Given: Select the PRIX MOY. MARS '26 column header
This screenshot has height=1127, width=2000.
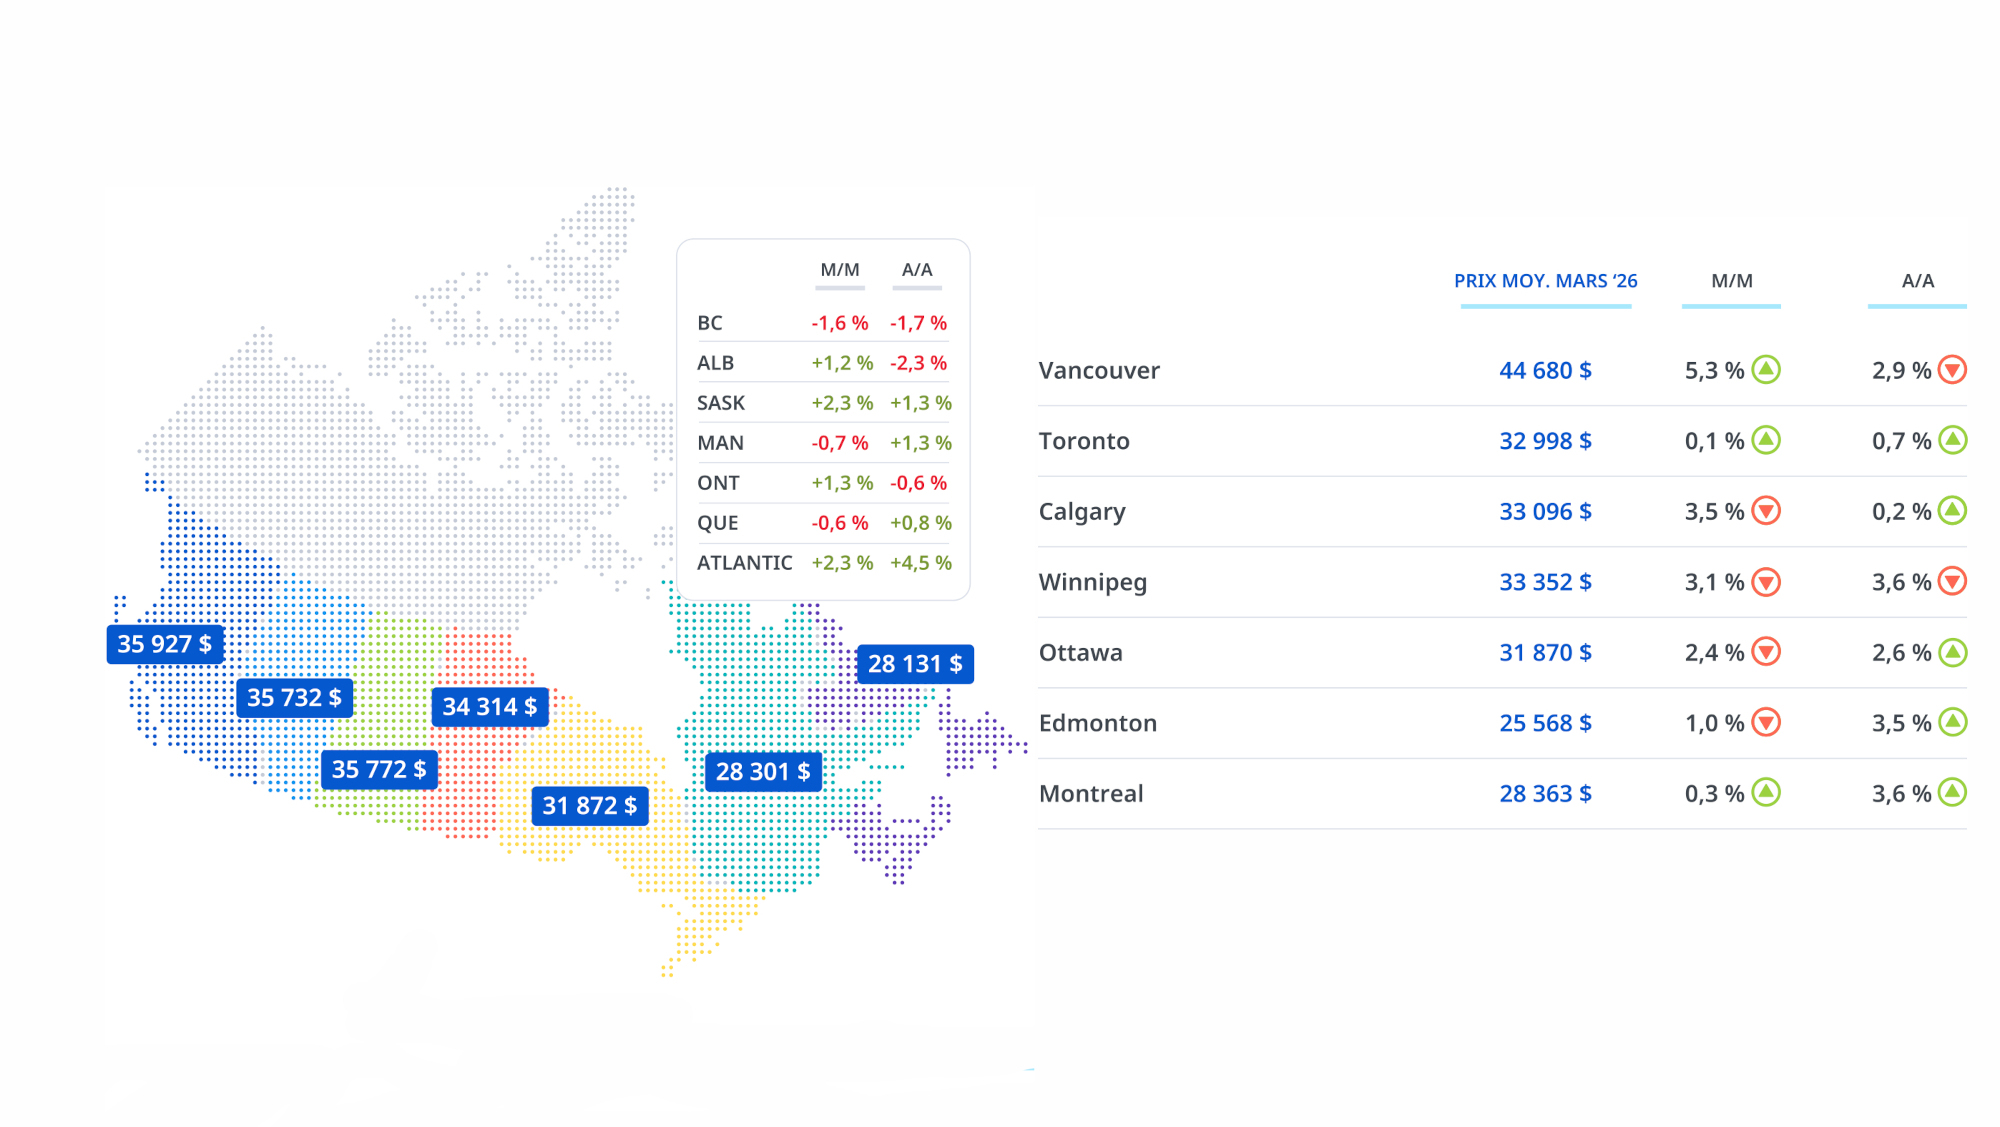Looking at the screenshot, I should pos(1545,281).
